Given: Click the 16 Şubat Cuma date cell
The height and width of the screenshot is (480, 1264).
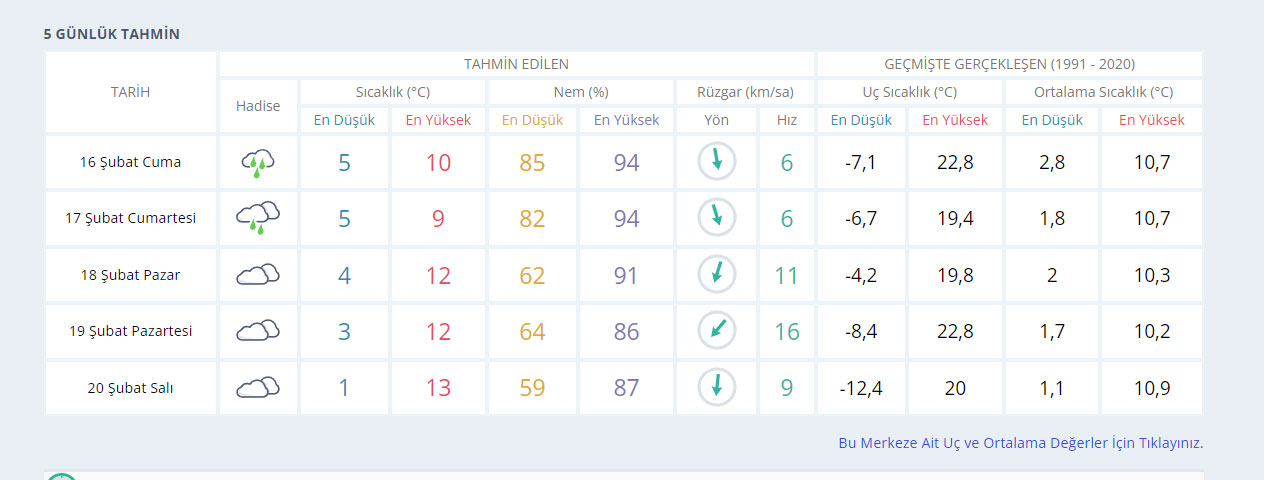Looking at the screenshot, I should pos(131,162).
